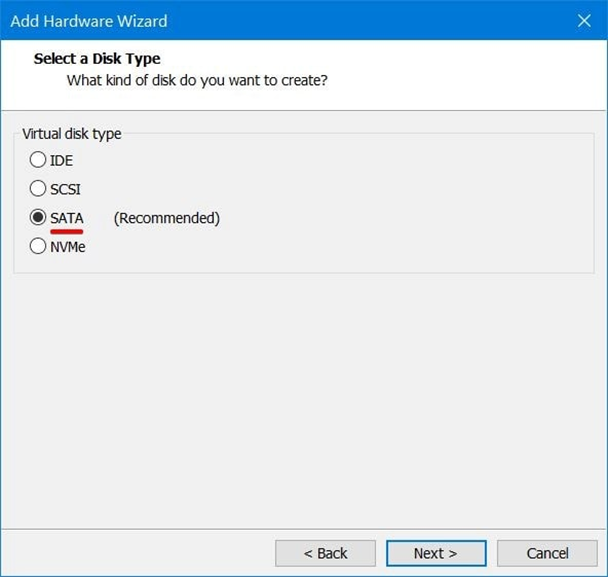Choose the SCSI radio button circle
The width and height of the screenshot is (608, 577).
tap(38, 188)
